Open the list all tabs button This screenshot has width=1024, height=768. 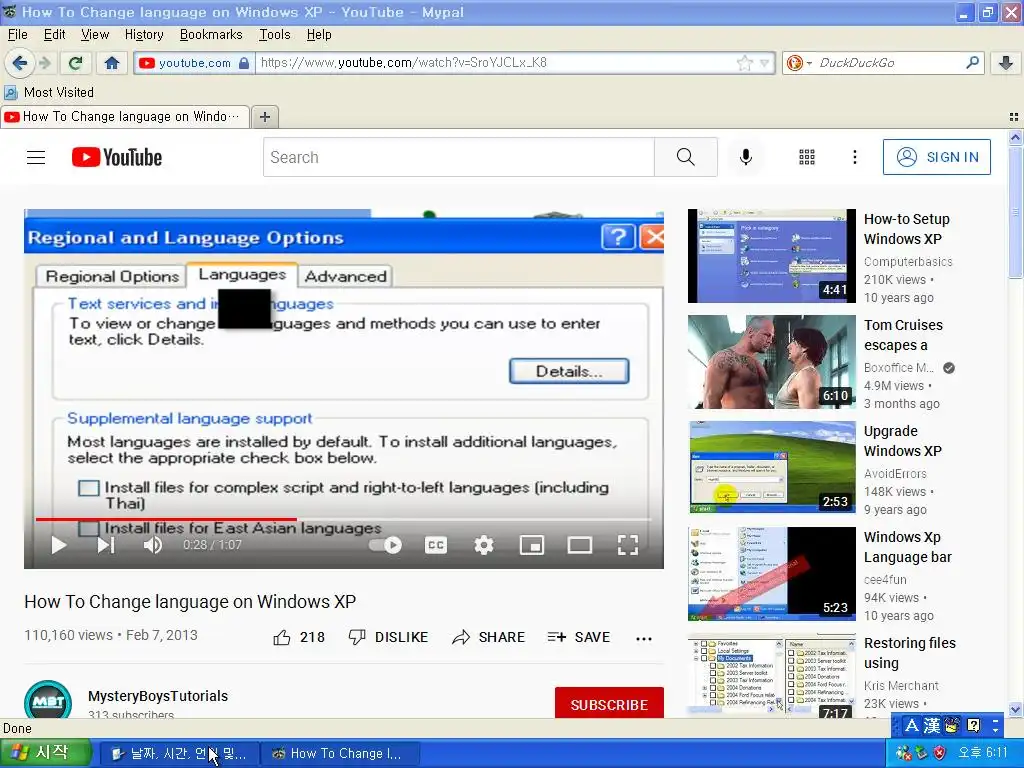[1014, 117]
